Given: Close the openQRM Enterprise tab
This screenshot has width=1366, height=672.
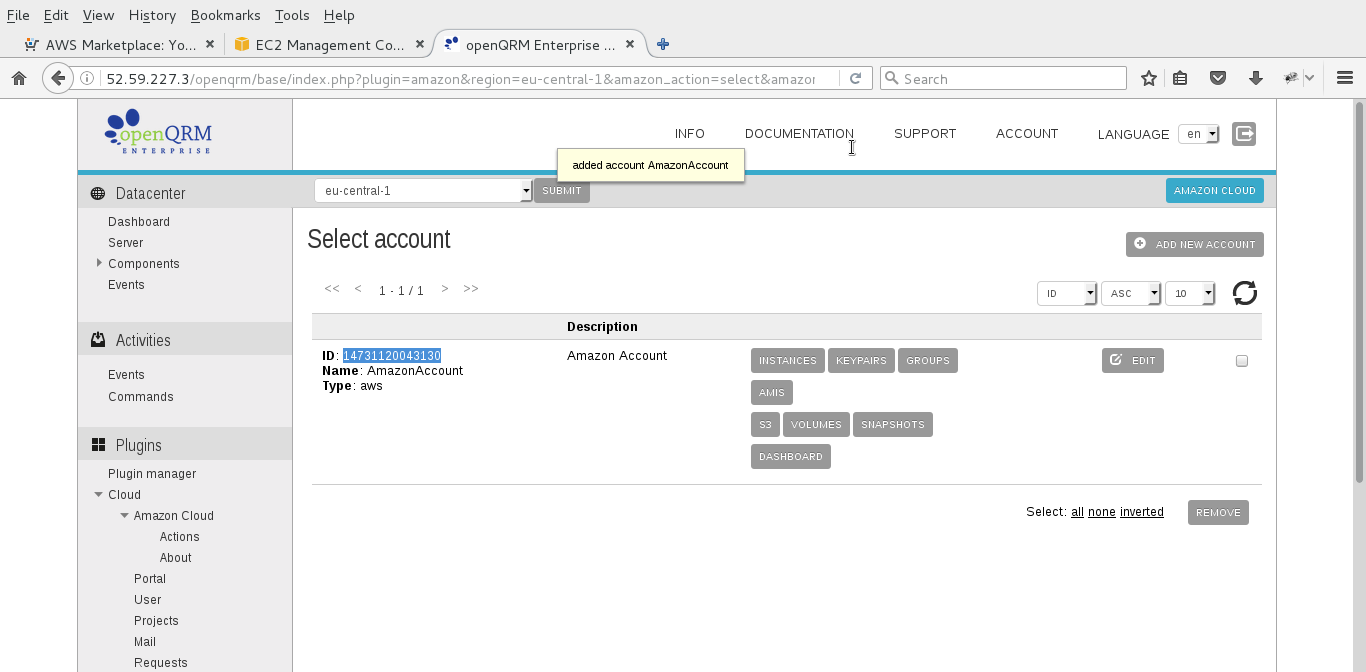Looking at the screenshot, I should pyautogui.click(x=630, y=44).
